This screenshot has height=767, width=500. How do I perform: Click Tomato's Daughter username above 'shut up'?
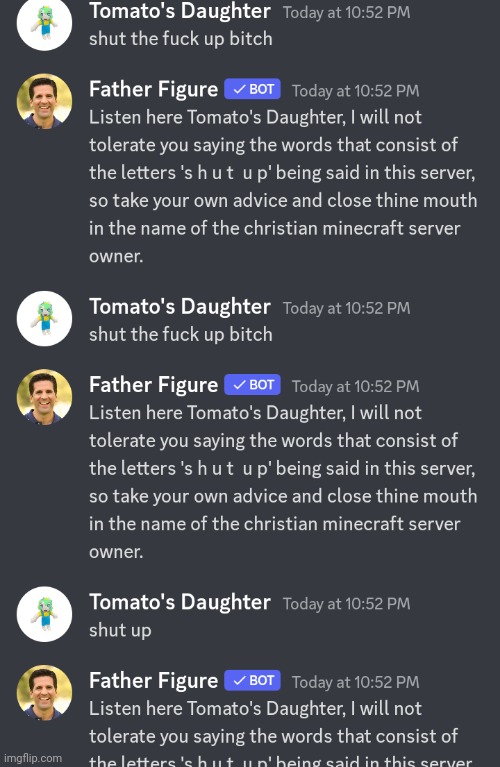[180, 602]
